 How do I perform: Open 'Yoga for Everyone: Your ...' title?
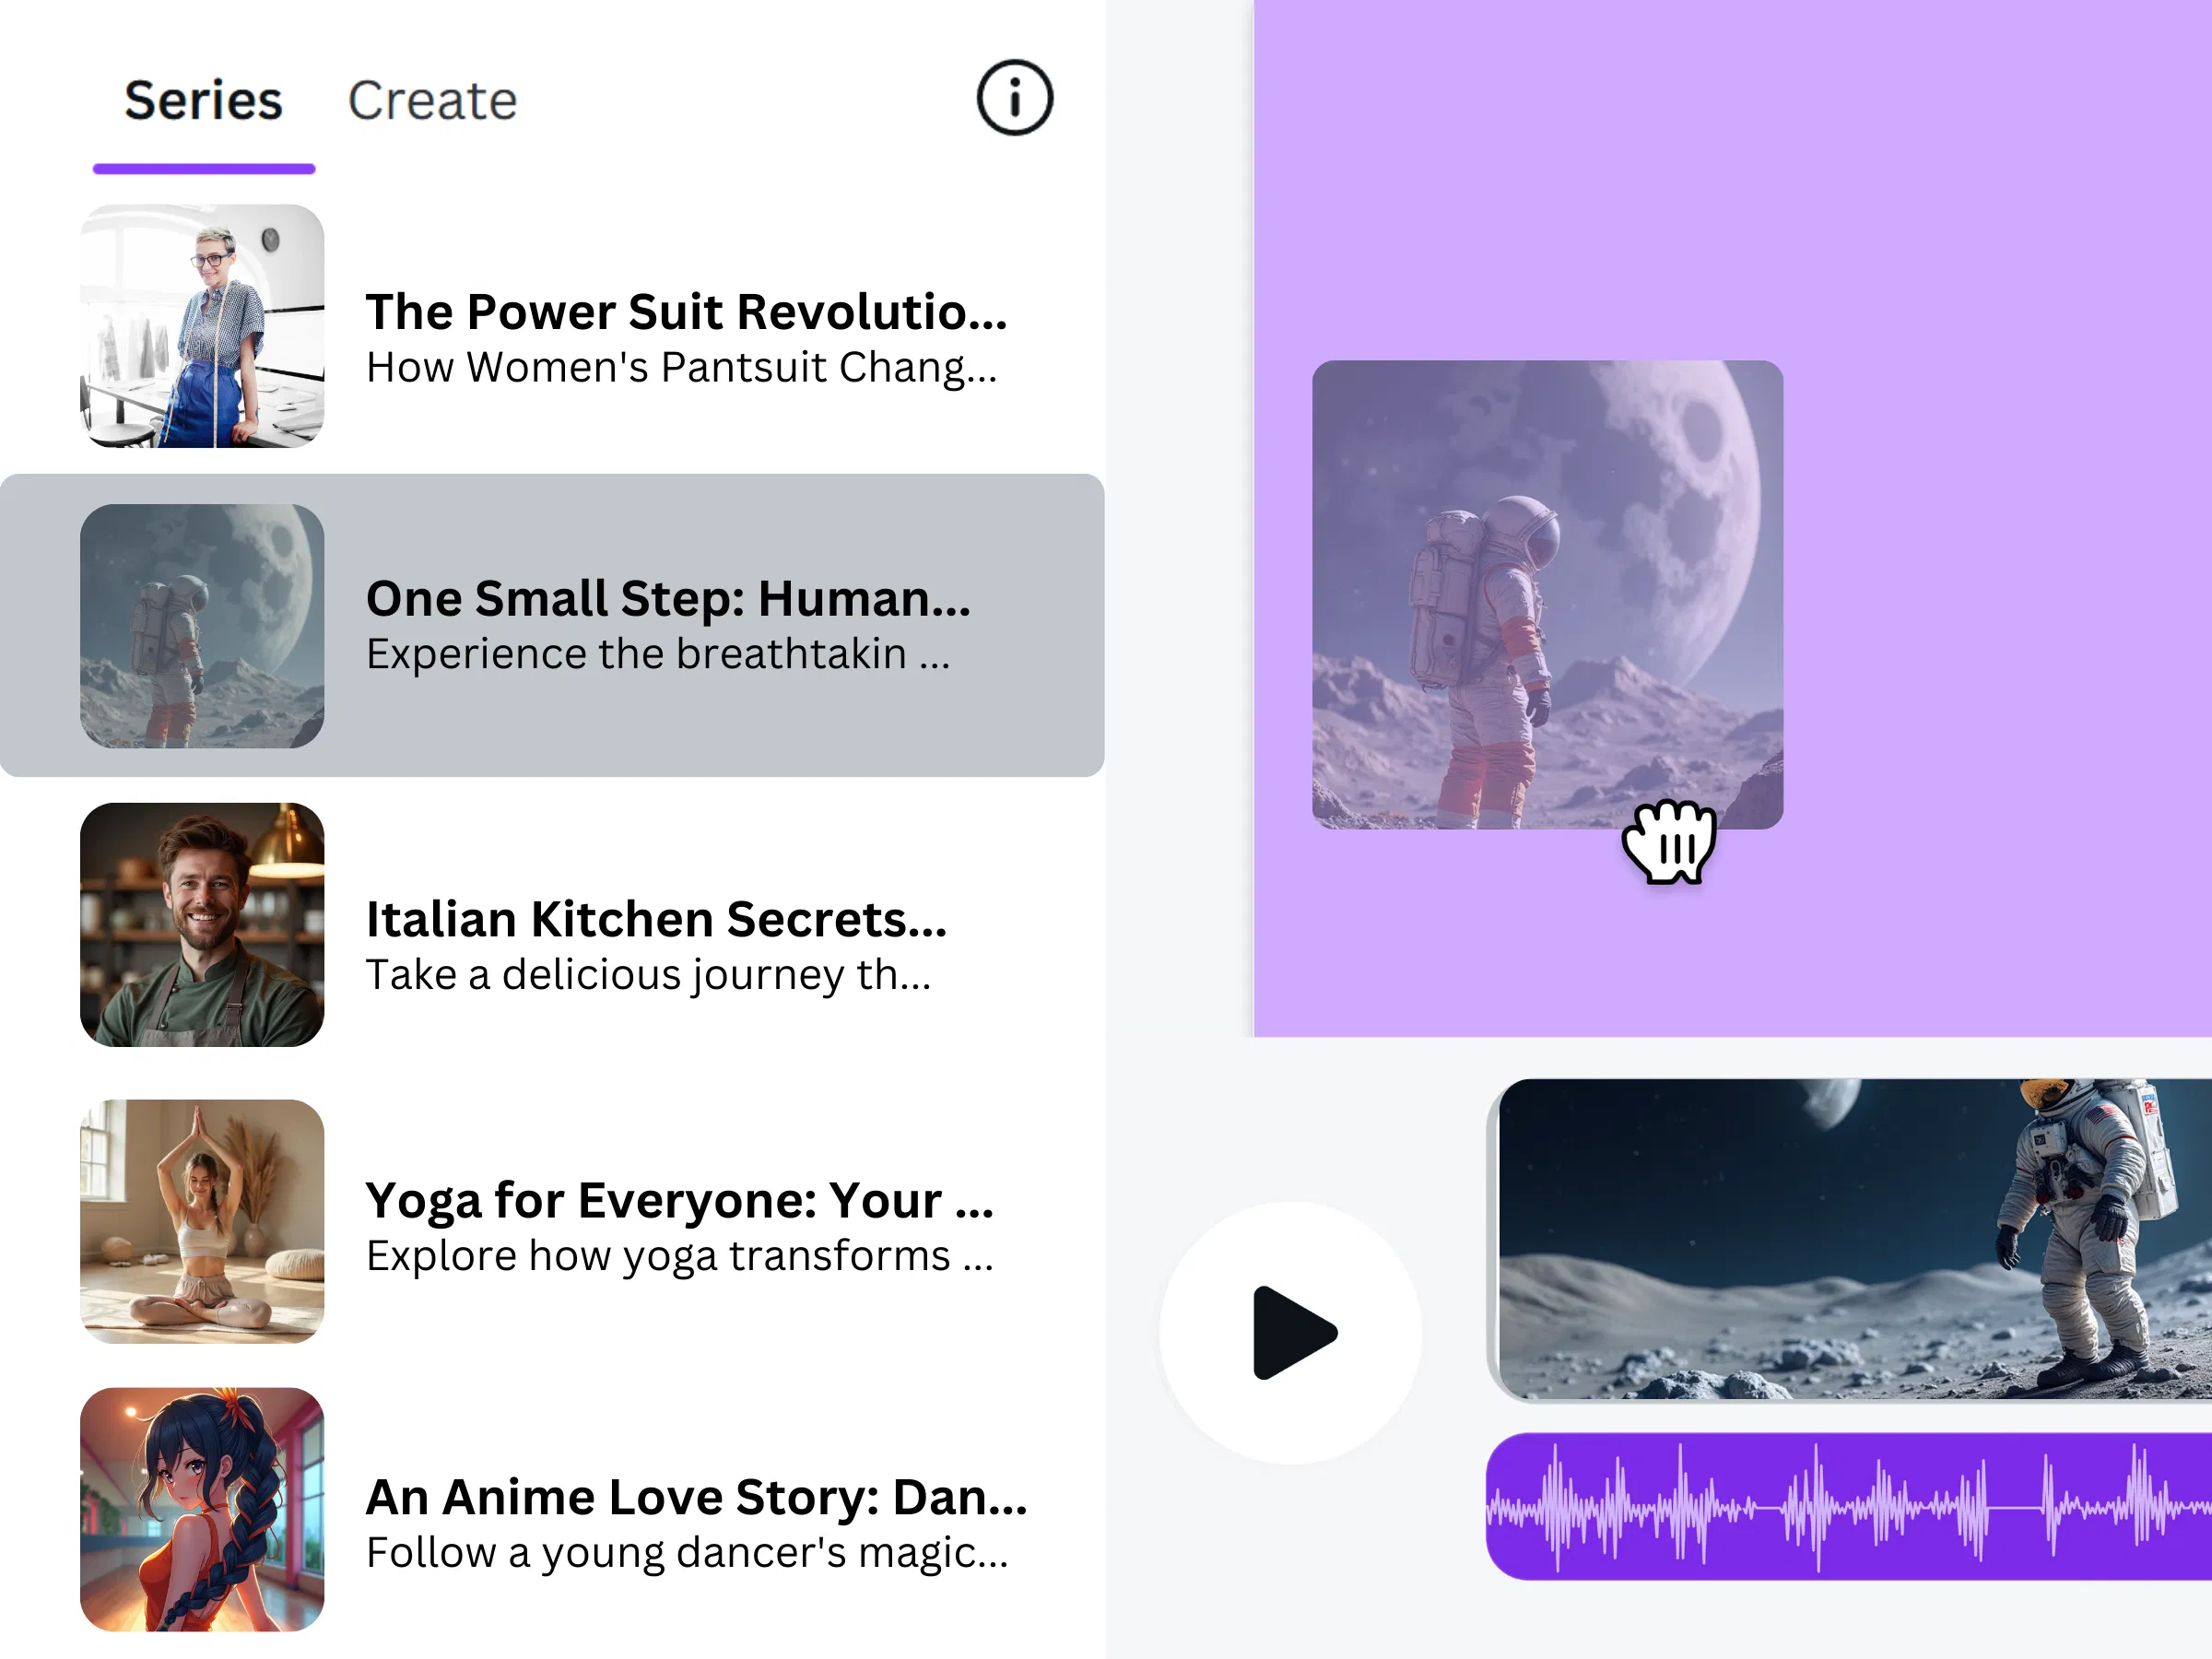680,1200
